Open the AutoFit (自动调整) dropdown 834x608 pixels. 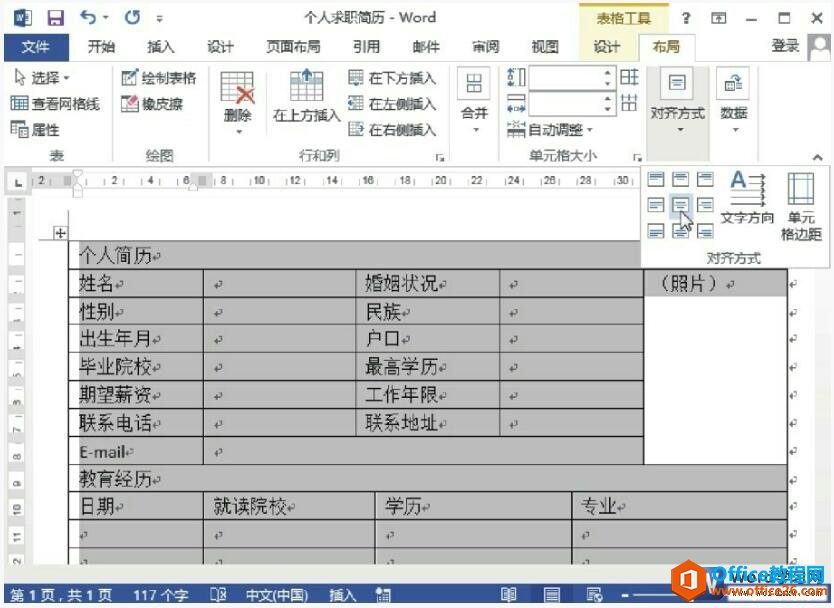[x=549, y=129]
